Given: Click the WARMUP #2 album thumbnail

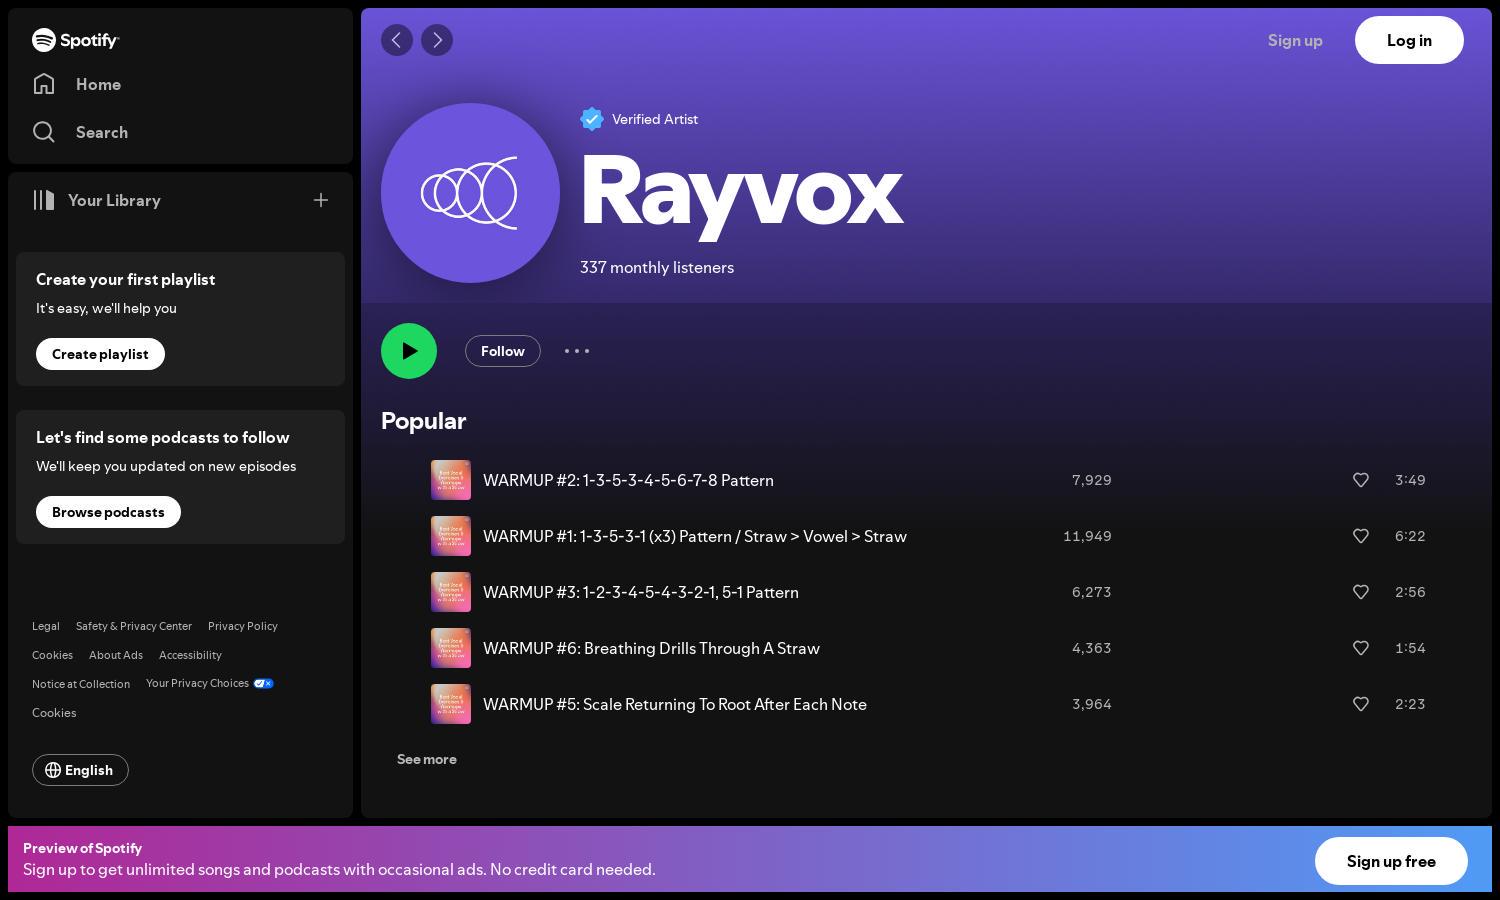Looking at the screenshot, I should tap(451, 480).
